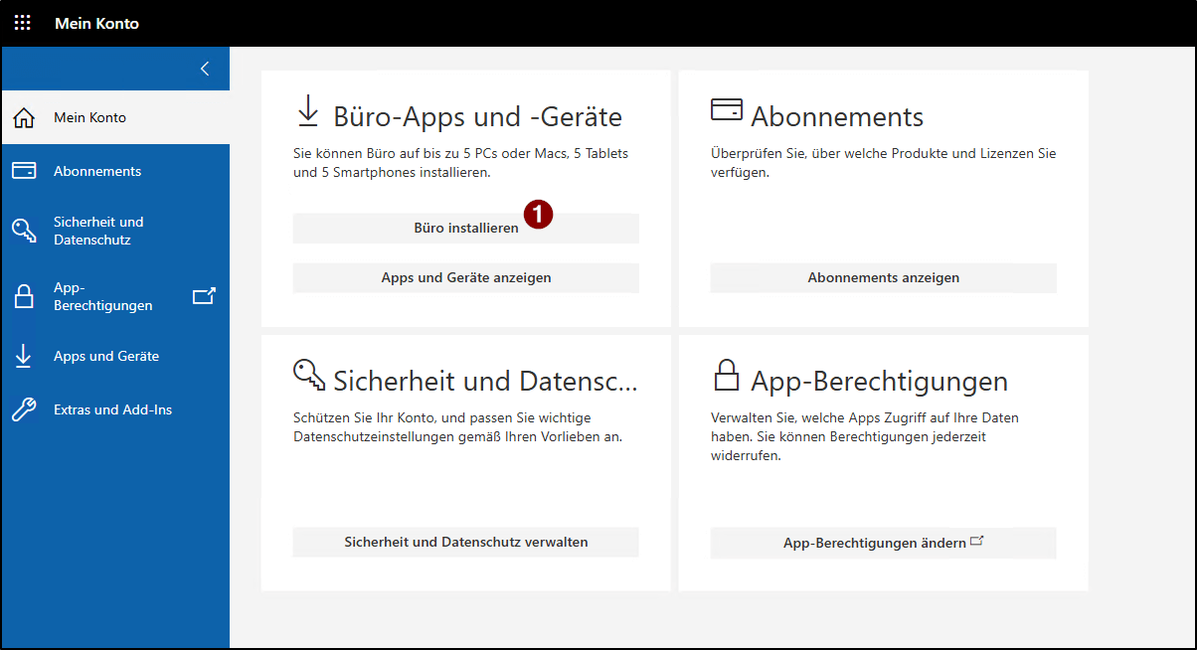
Task: Click the padlock icon in the sidebar
Action: pos(24,296)
